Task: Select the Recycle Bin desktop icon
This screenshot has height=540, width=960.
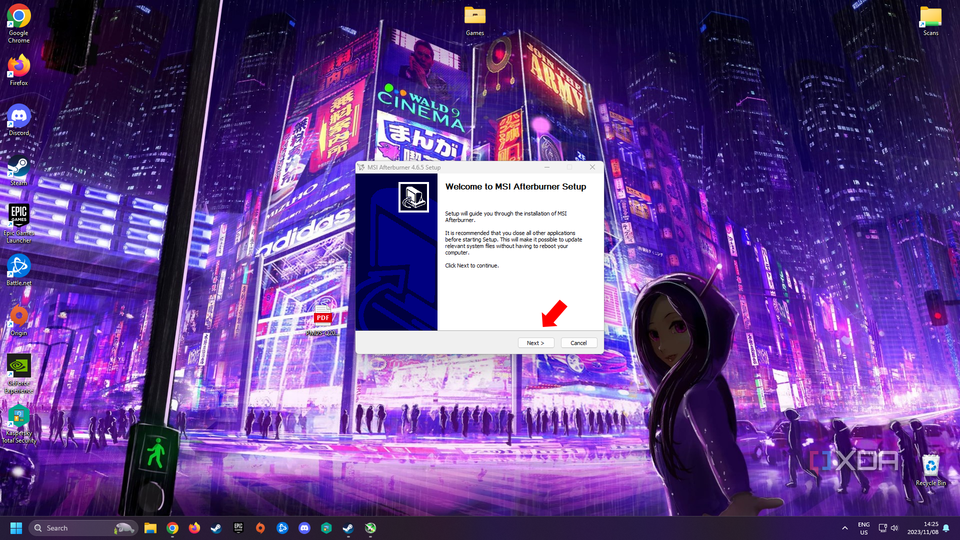Action: (931, 470)
